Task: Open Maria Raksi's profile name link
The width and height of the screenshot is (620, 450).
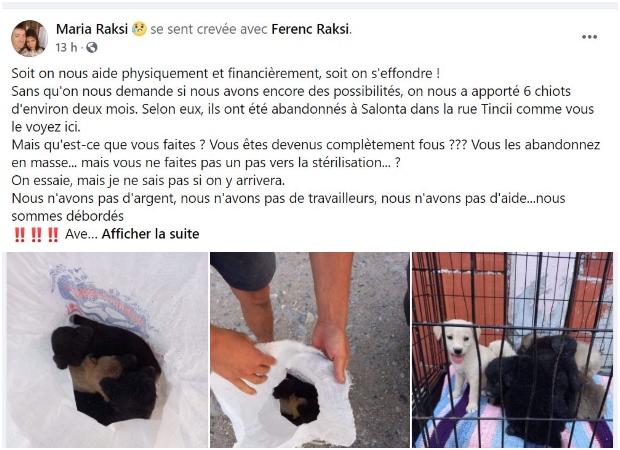Action: tap(92, 29)
